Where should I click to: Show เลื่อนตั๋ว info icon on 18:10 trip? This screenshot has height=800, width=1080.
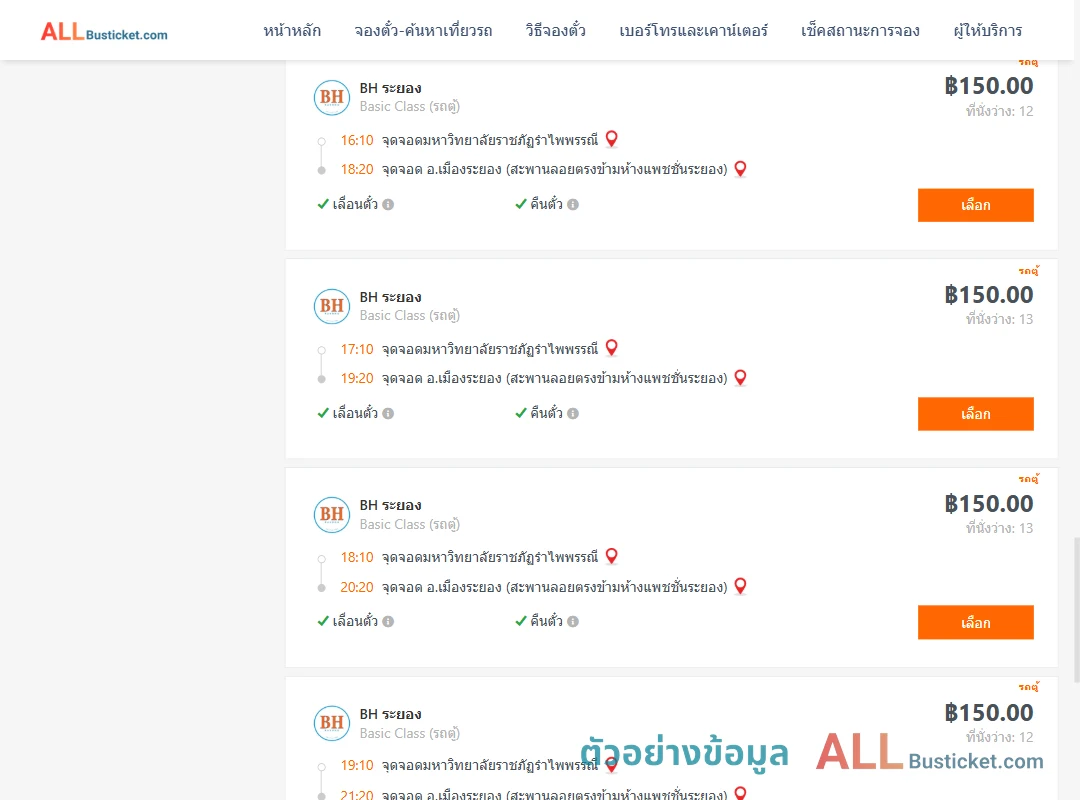[388, 622]
